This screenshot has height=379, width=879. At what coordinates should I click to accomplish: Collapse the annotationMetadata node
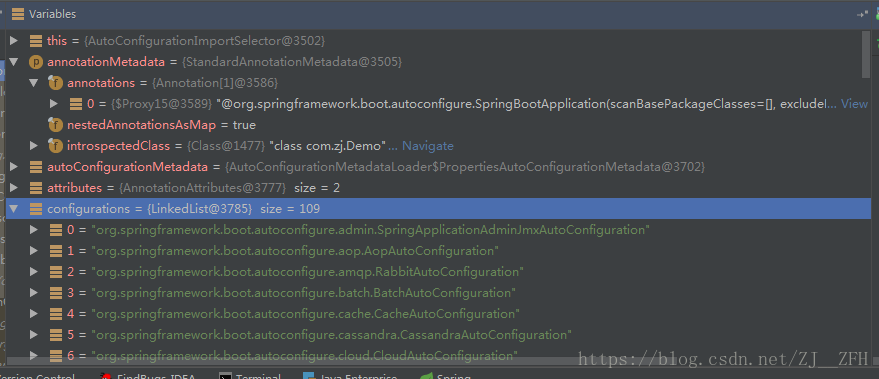[x=14, y=62]
